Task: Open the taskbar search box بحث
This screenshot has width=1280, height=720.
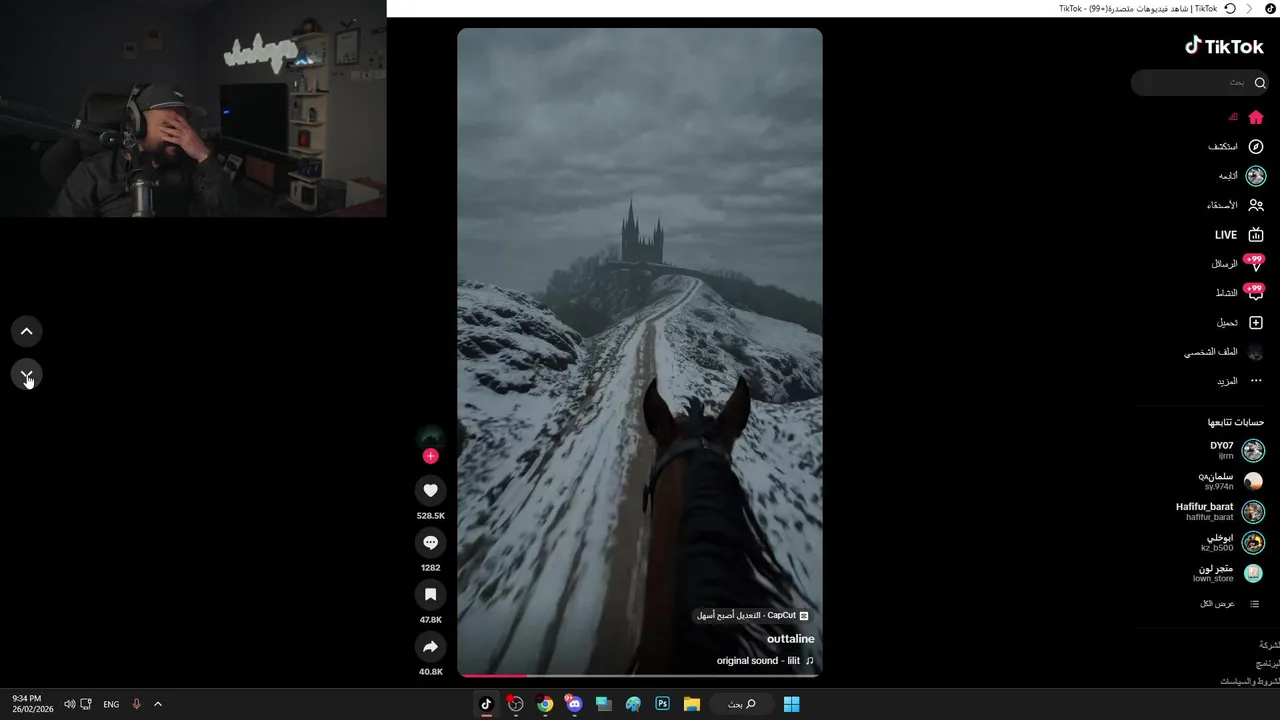Action: click(741, 704)
